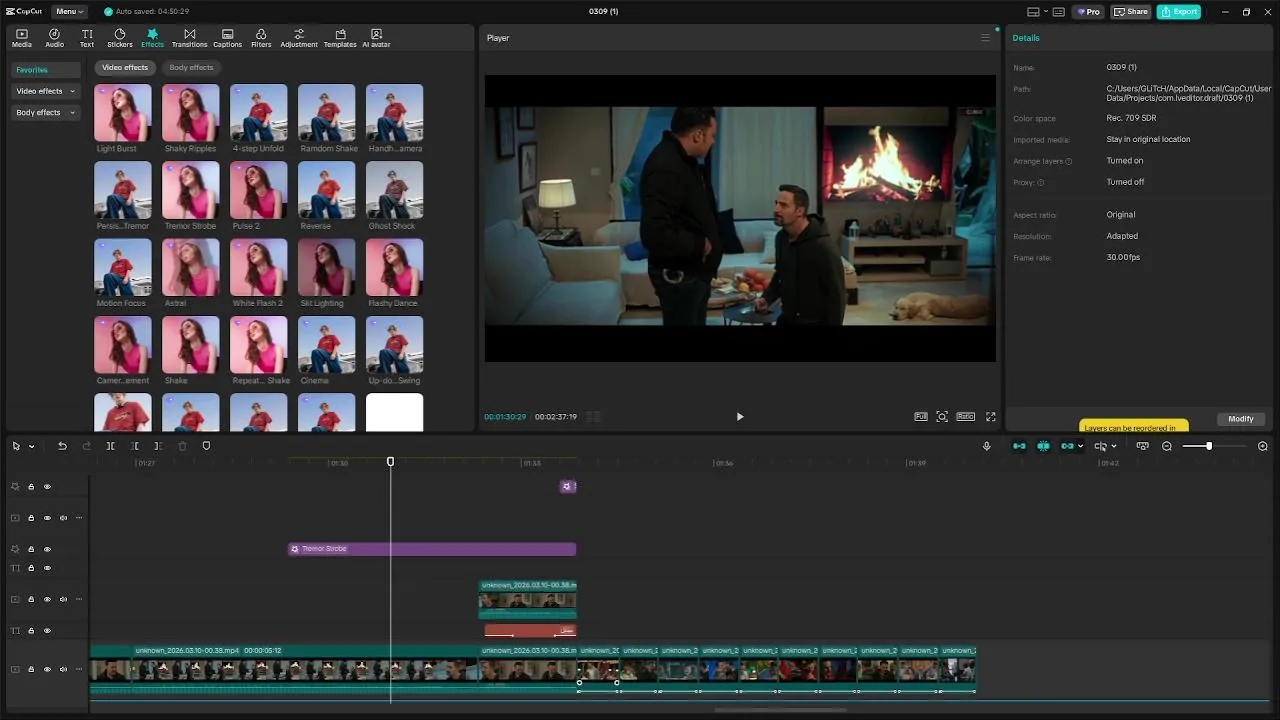The height and width of the screenshot is (720, 1280).
Task: Hide the bottom main video track
Action: pos(47,670)
